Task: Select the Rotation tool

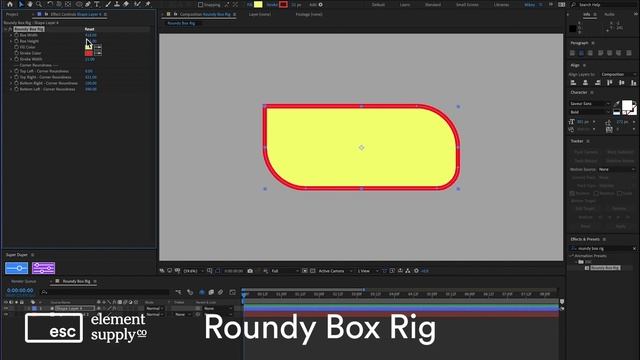Action: point(50,4)
